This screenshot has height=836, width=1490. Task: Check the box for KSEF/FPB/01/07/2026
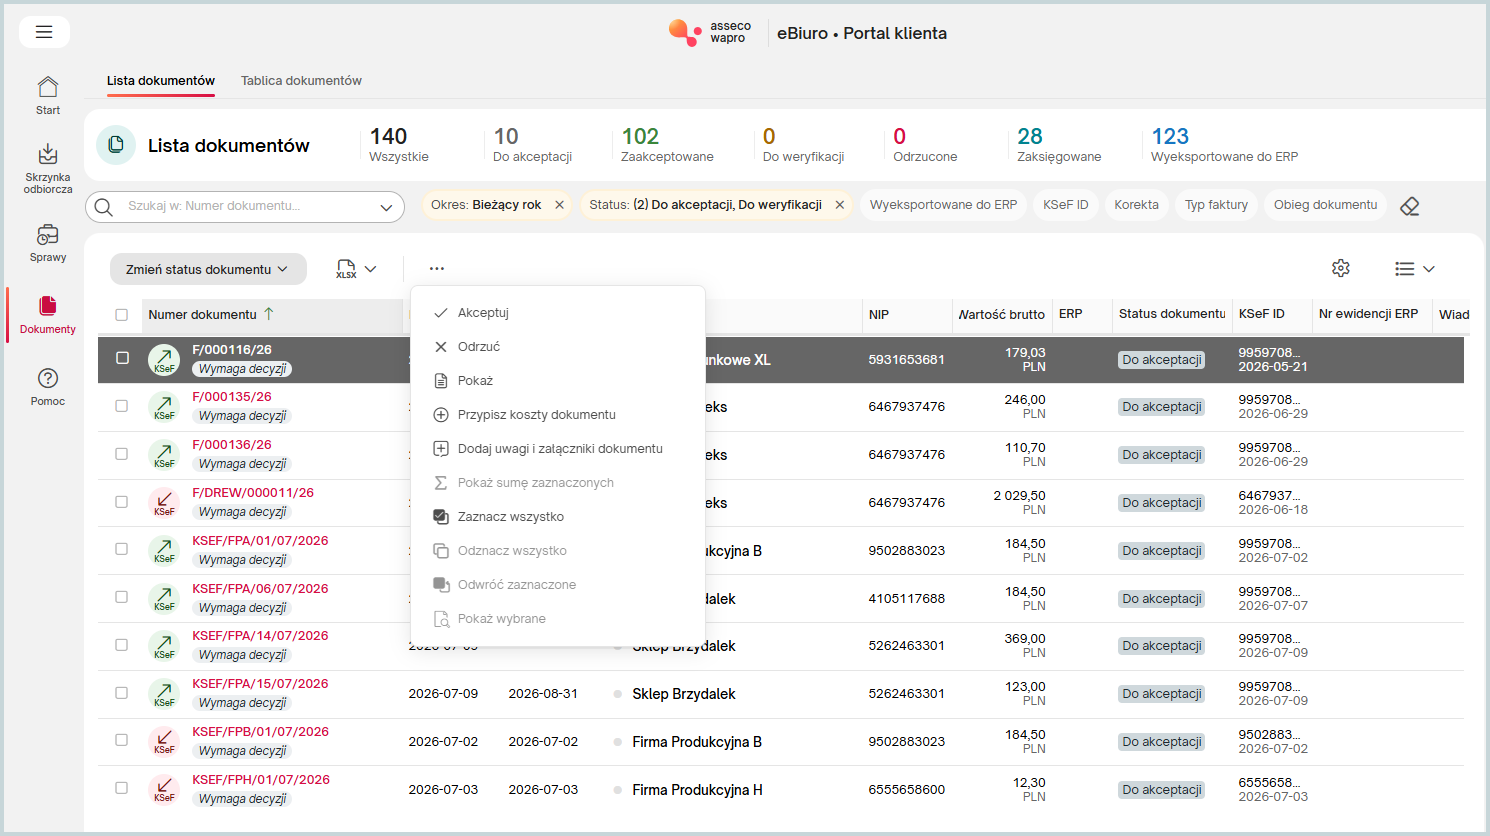[122, 740]
